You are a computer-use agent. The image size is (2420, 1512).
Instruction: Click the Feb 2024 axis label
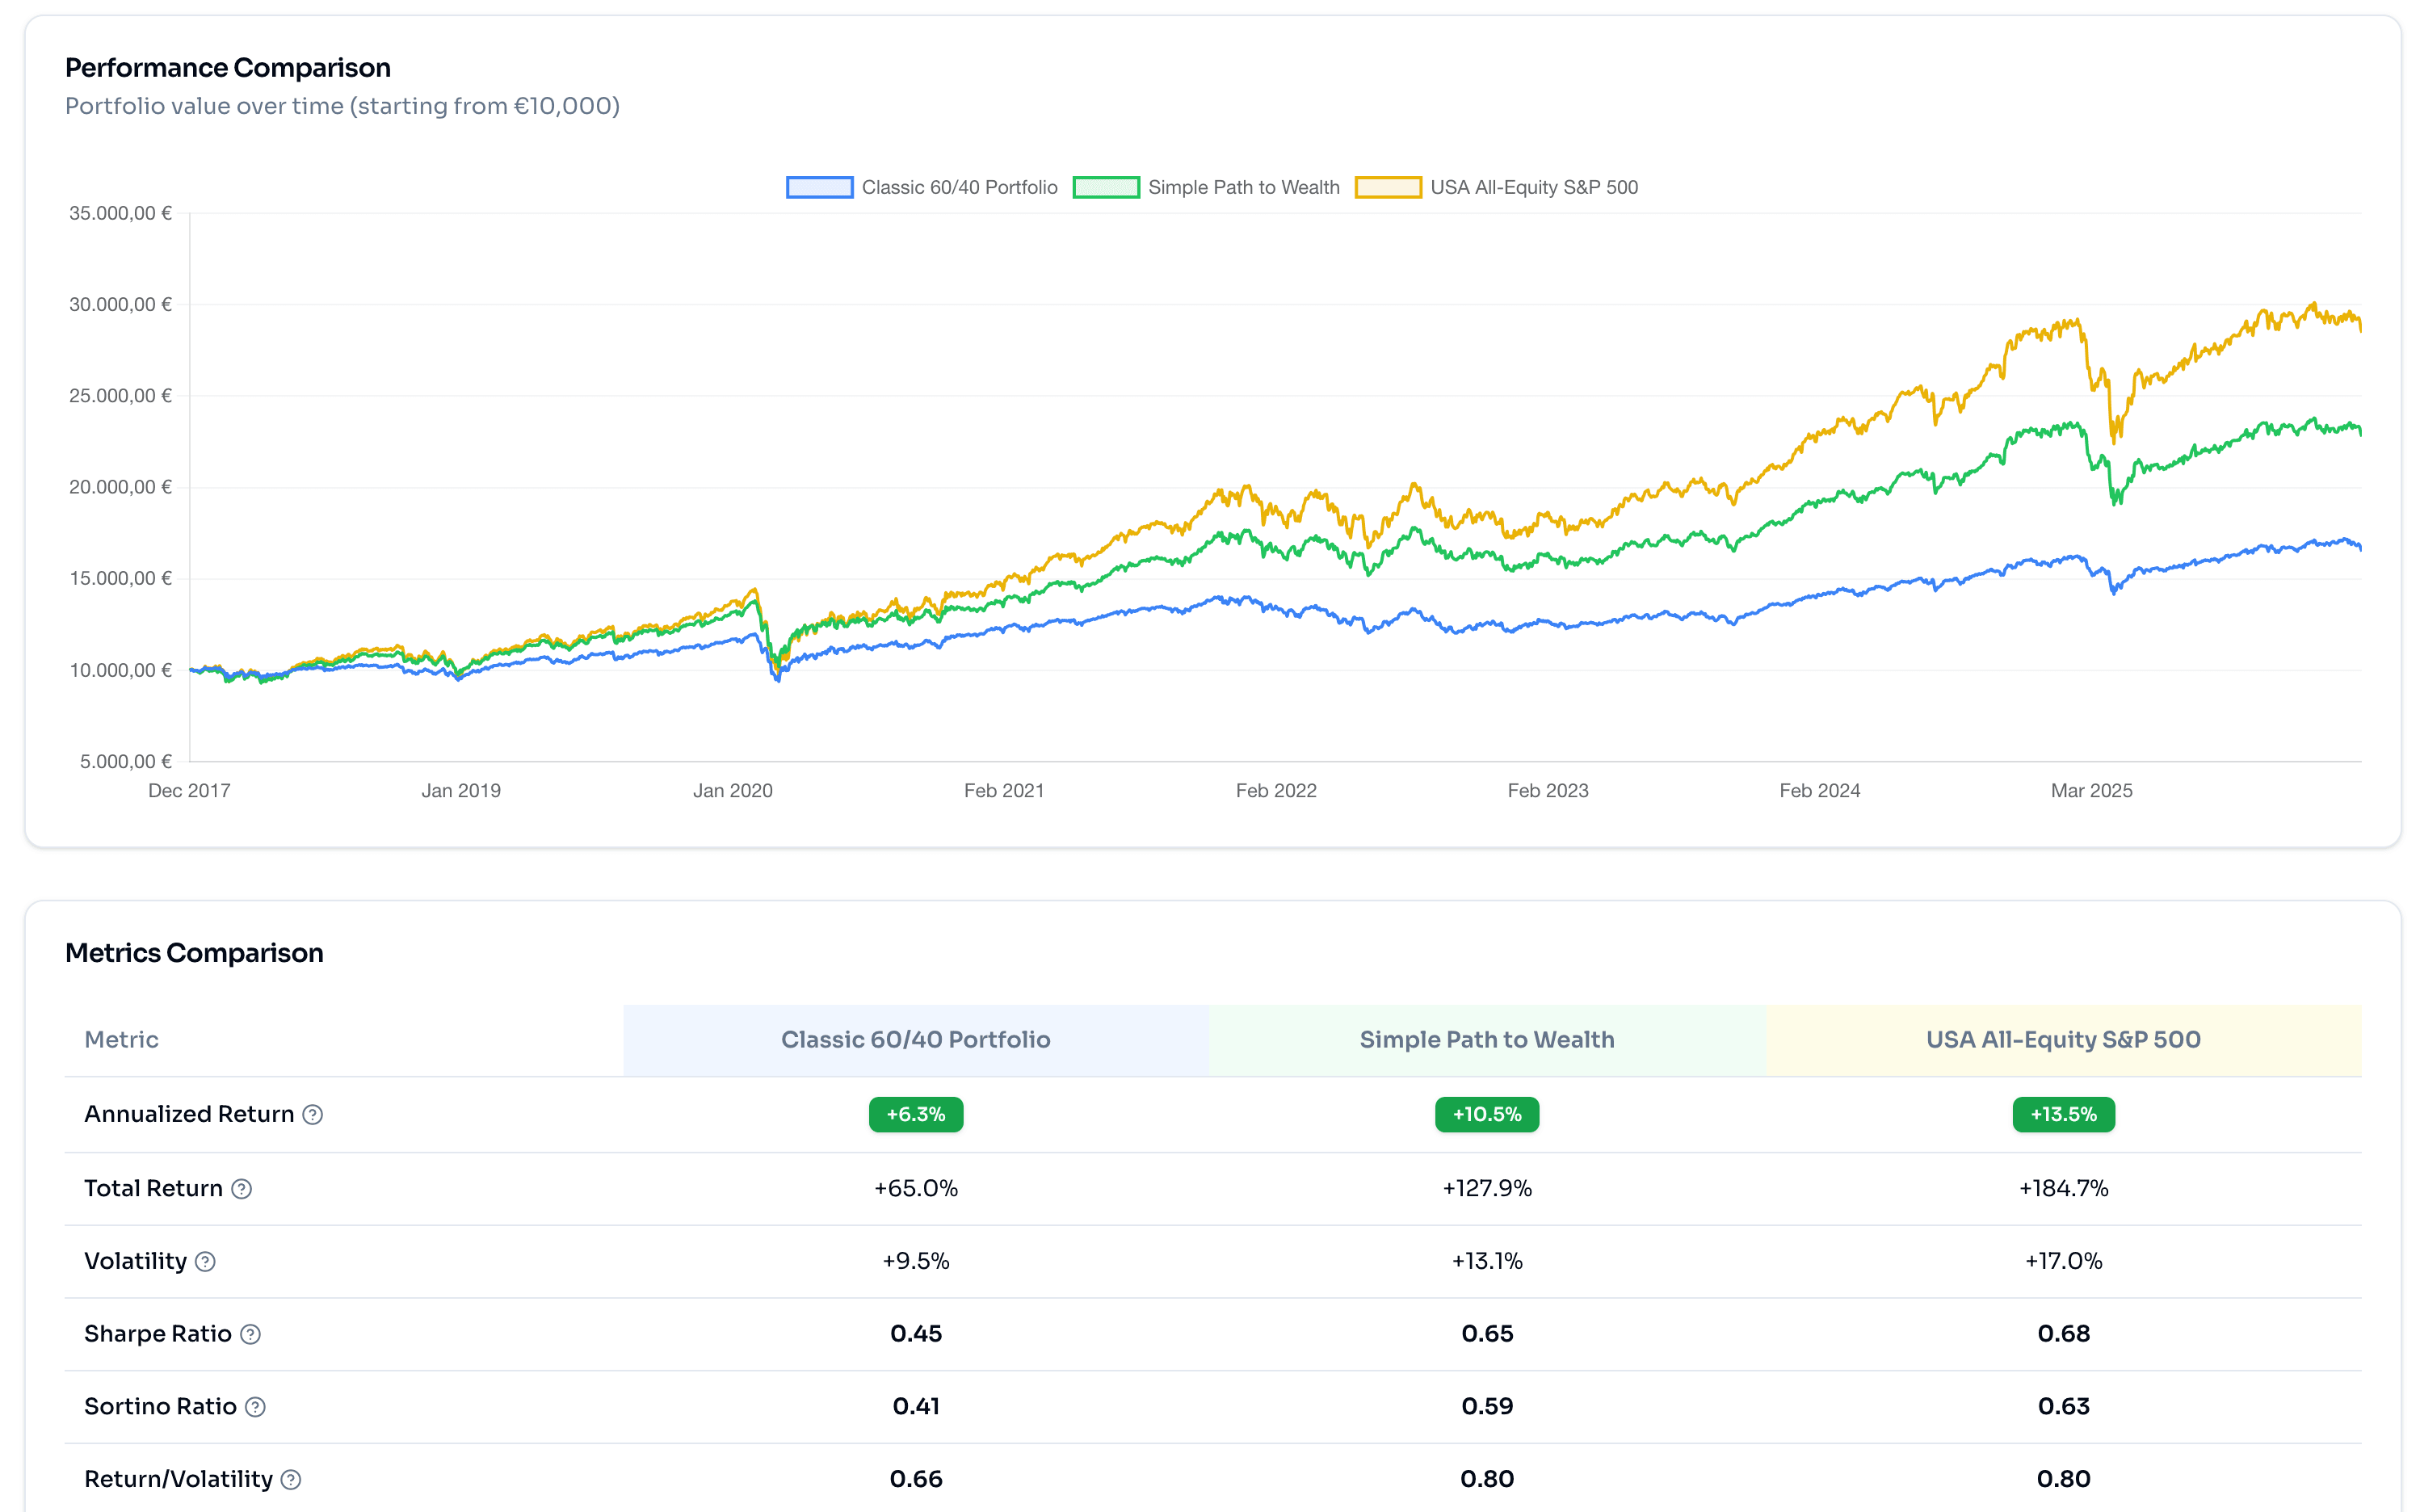[1821, 790]
